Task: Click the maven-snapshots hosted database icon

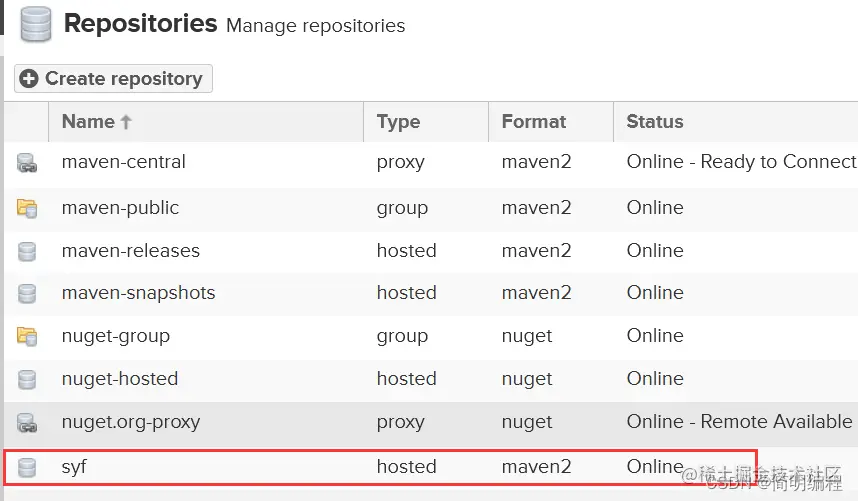Action: [x=27, y=294]
